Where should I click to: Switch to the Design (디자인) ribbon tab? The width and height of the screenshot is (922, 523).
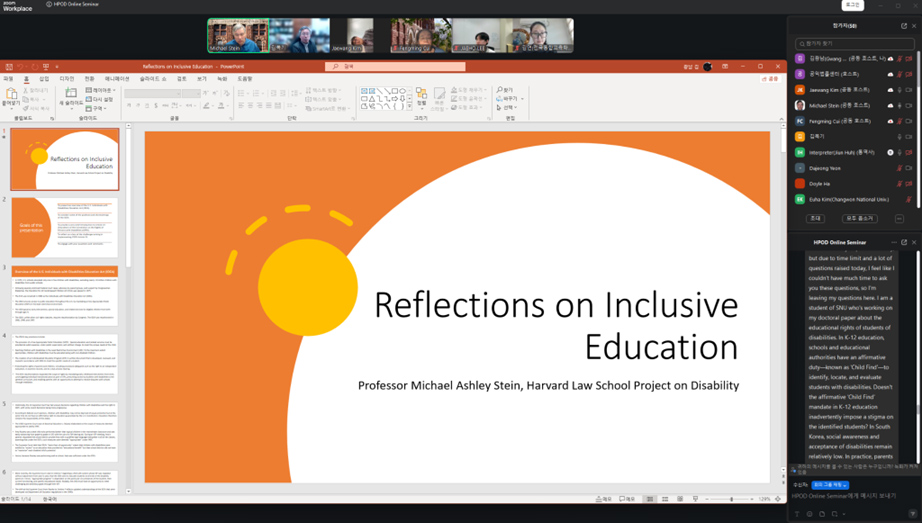coord(66,79)
